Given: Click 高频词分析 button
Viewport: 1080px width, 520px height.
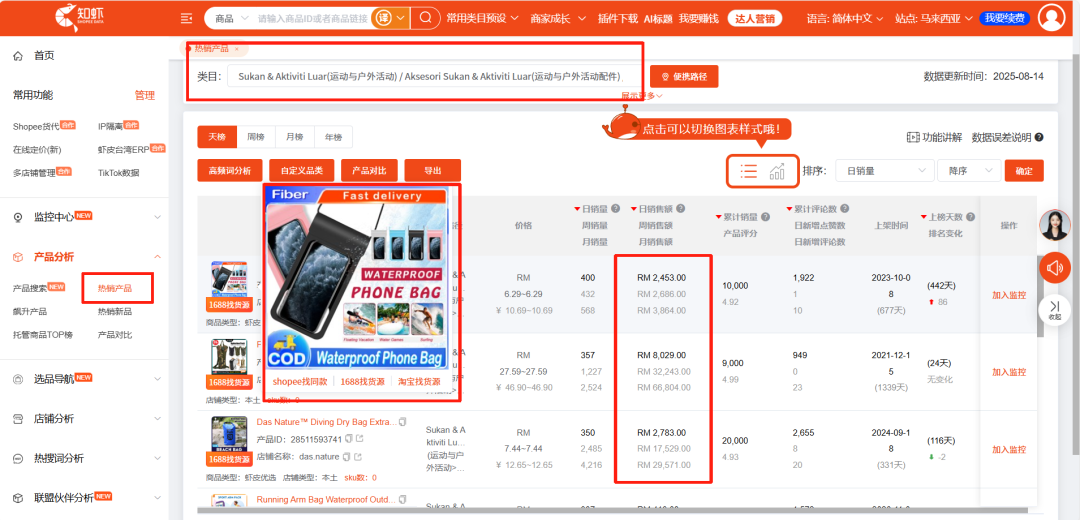Looking at the screenshot, I should 230,170.
